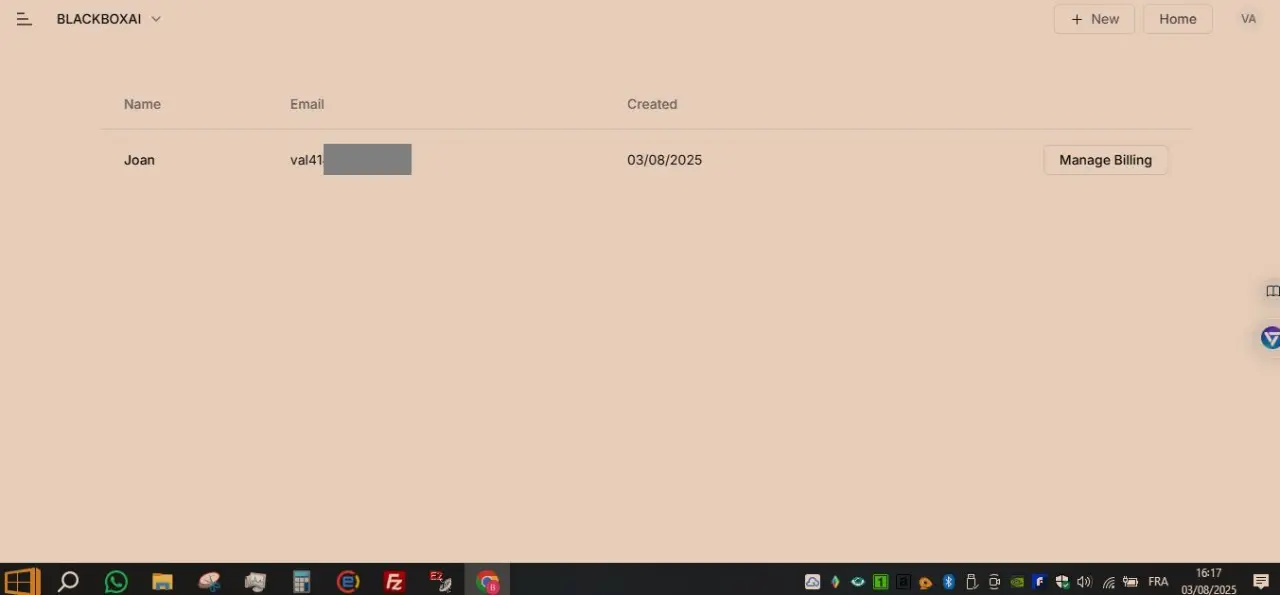Screen dimensions: 1280x595
Task: Open the Bluetooth tray icon
Action: [949, 581]
